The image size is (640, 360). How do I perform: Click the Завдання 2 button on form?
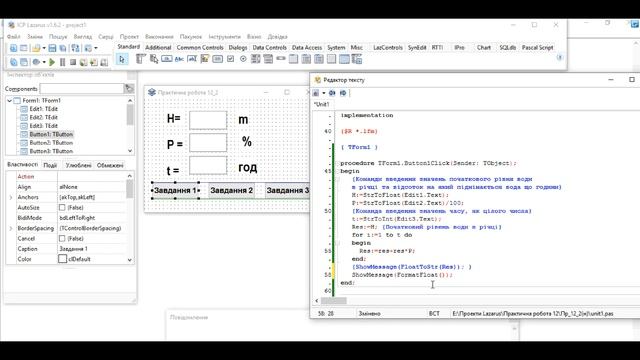tap(231, 191)
